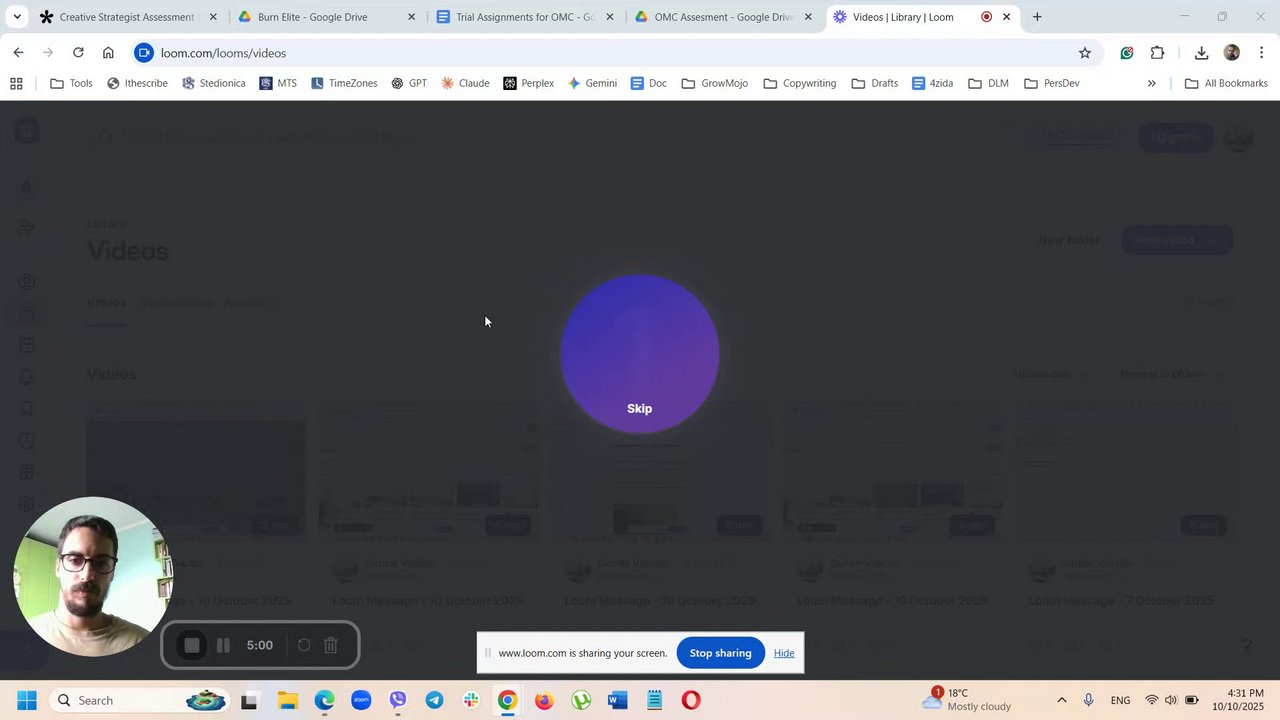Open the TimeZones bookmark
1280x720 pixels.
tap(344, 83)
